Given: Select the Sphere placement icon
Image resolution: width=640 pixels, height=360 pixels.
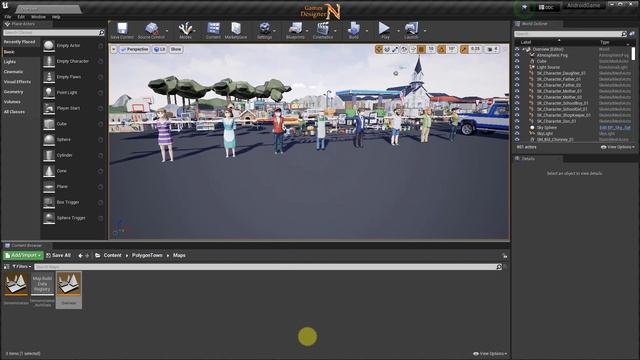Looking at the screenshot, I should click(49, 140).
